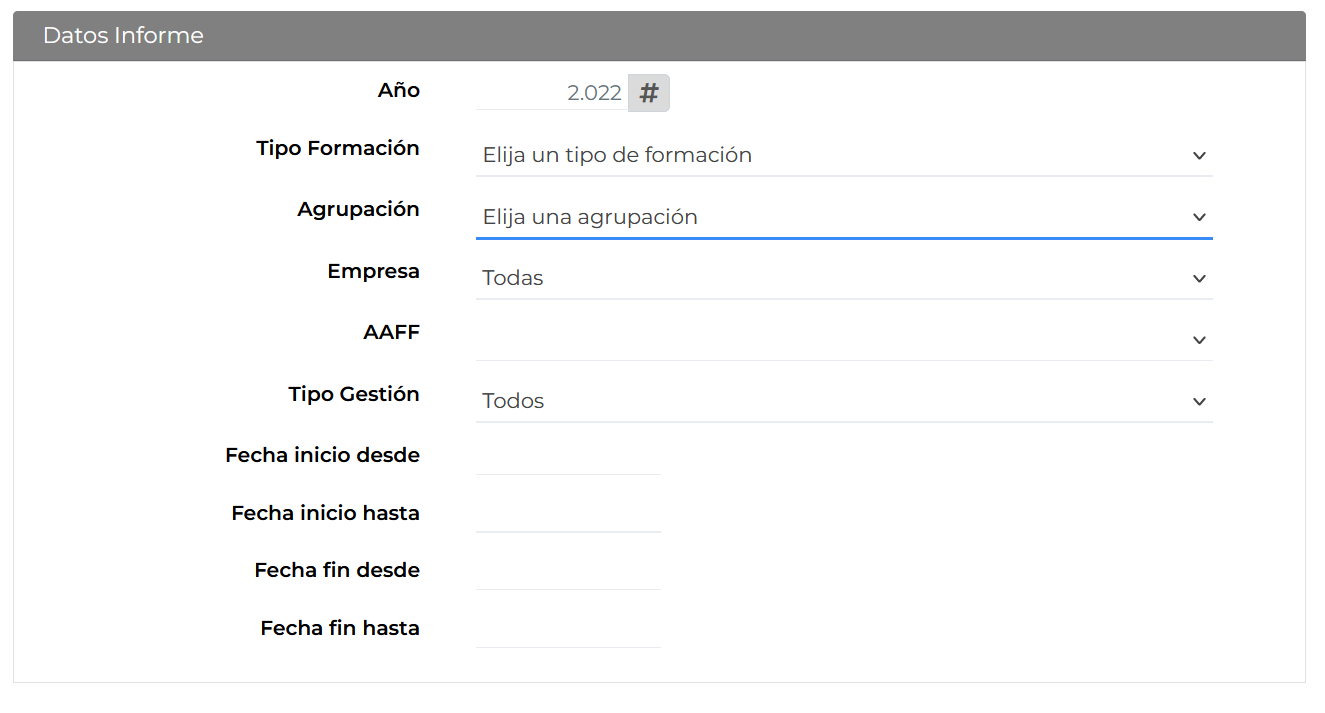The image size is (1325, 713).
Task: Click the Fecha inicio desde label
Action: tap(322, 455)
